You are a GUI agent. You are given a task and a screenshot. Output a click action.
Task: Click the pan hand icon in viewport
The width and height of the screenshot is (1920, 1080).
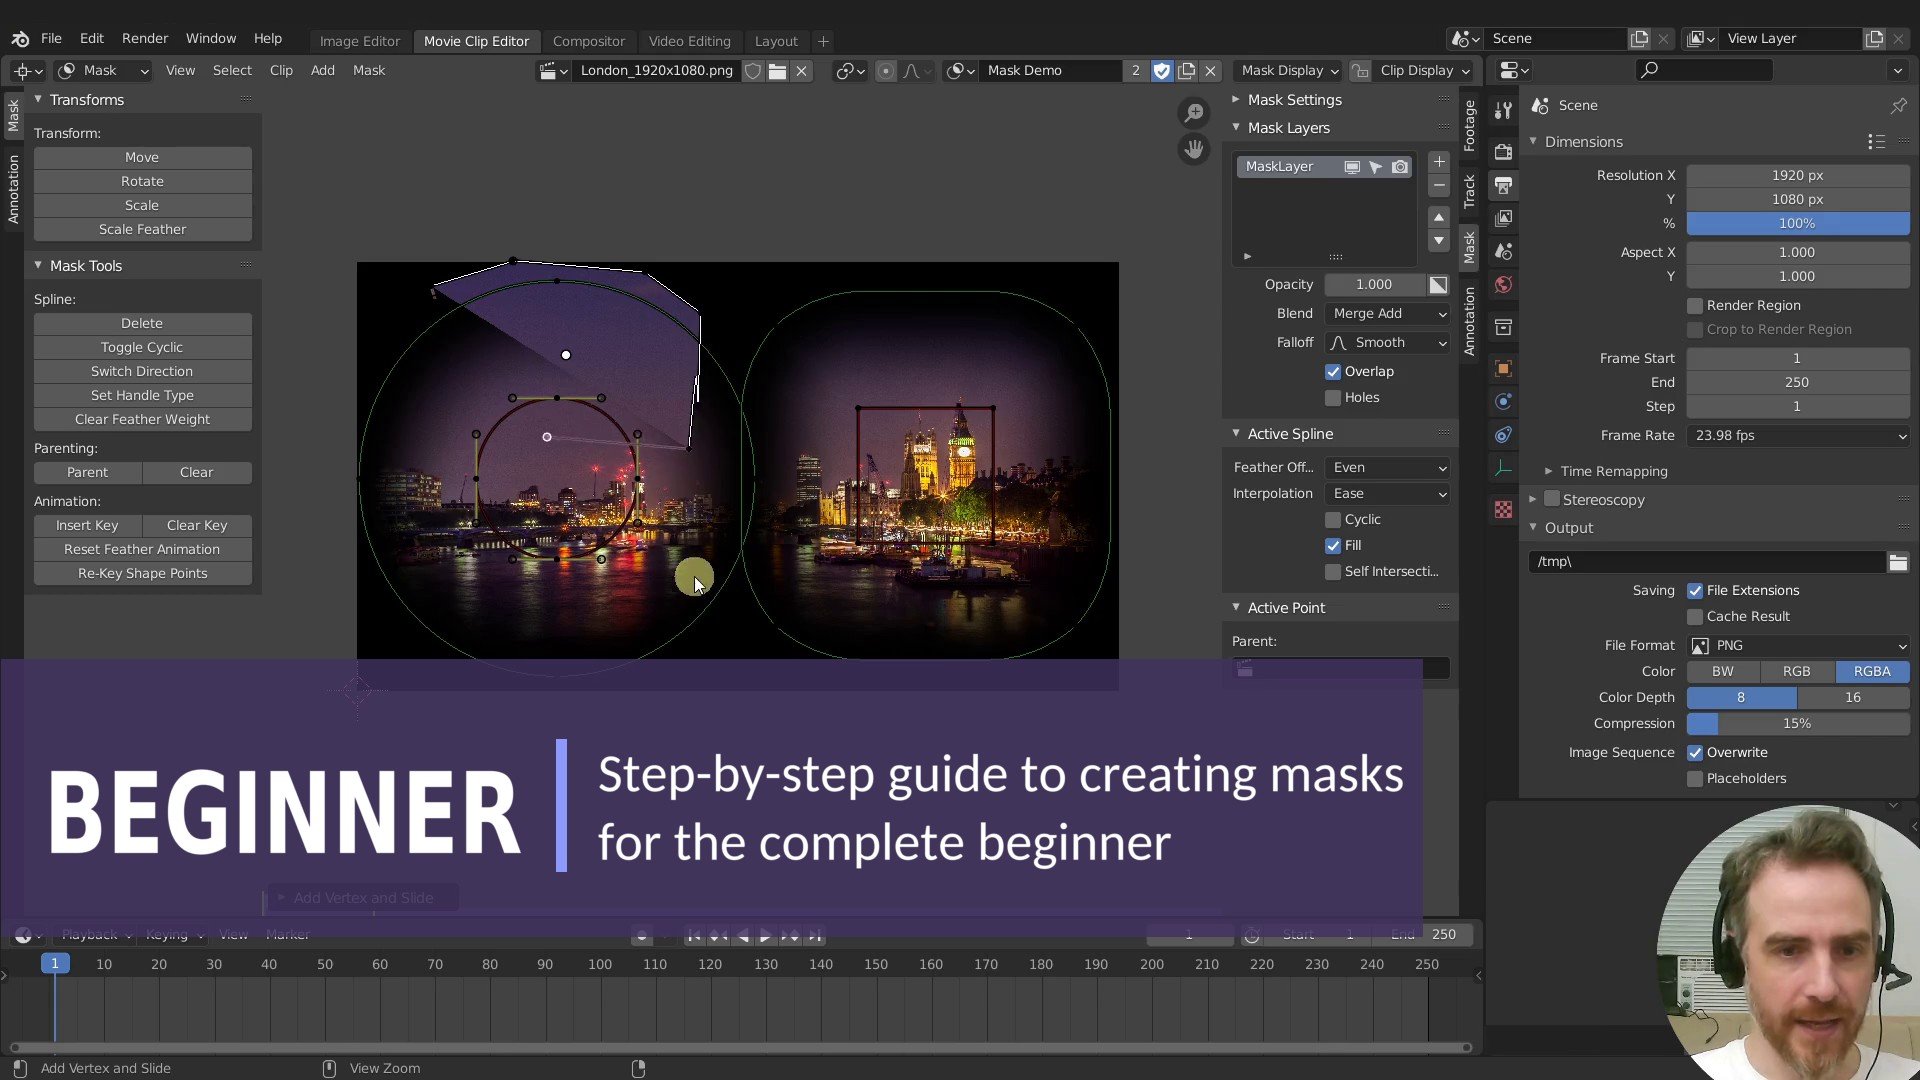(1194, 150)
